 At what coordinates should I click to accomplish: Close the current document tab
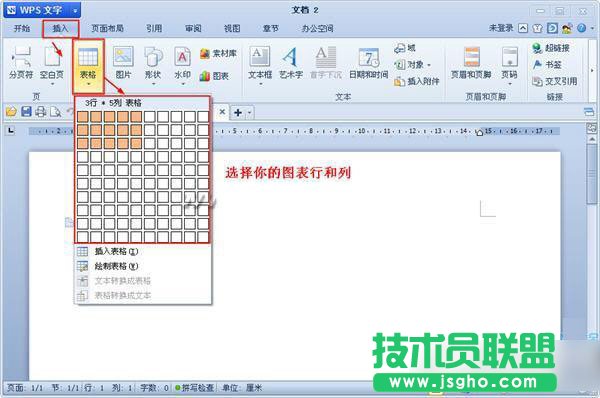[222, 112]
